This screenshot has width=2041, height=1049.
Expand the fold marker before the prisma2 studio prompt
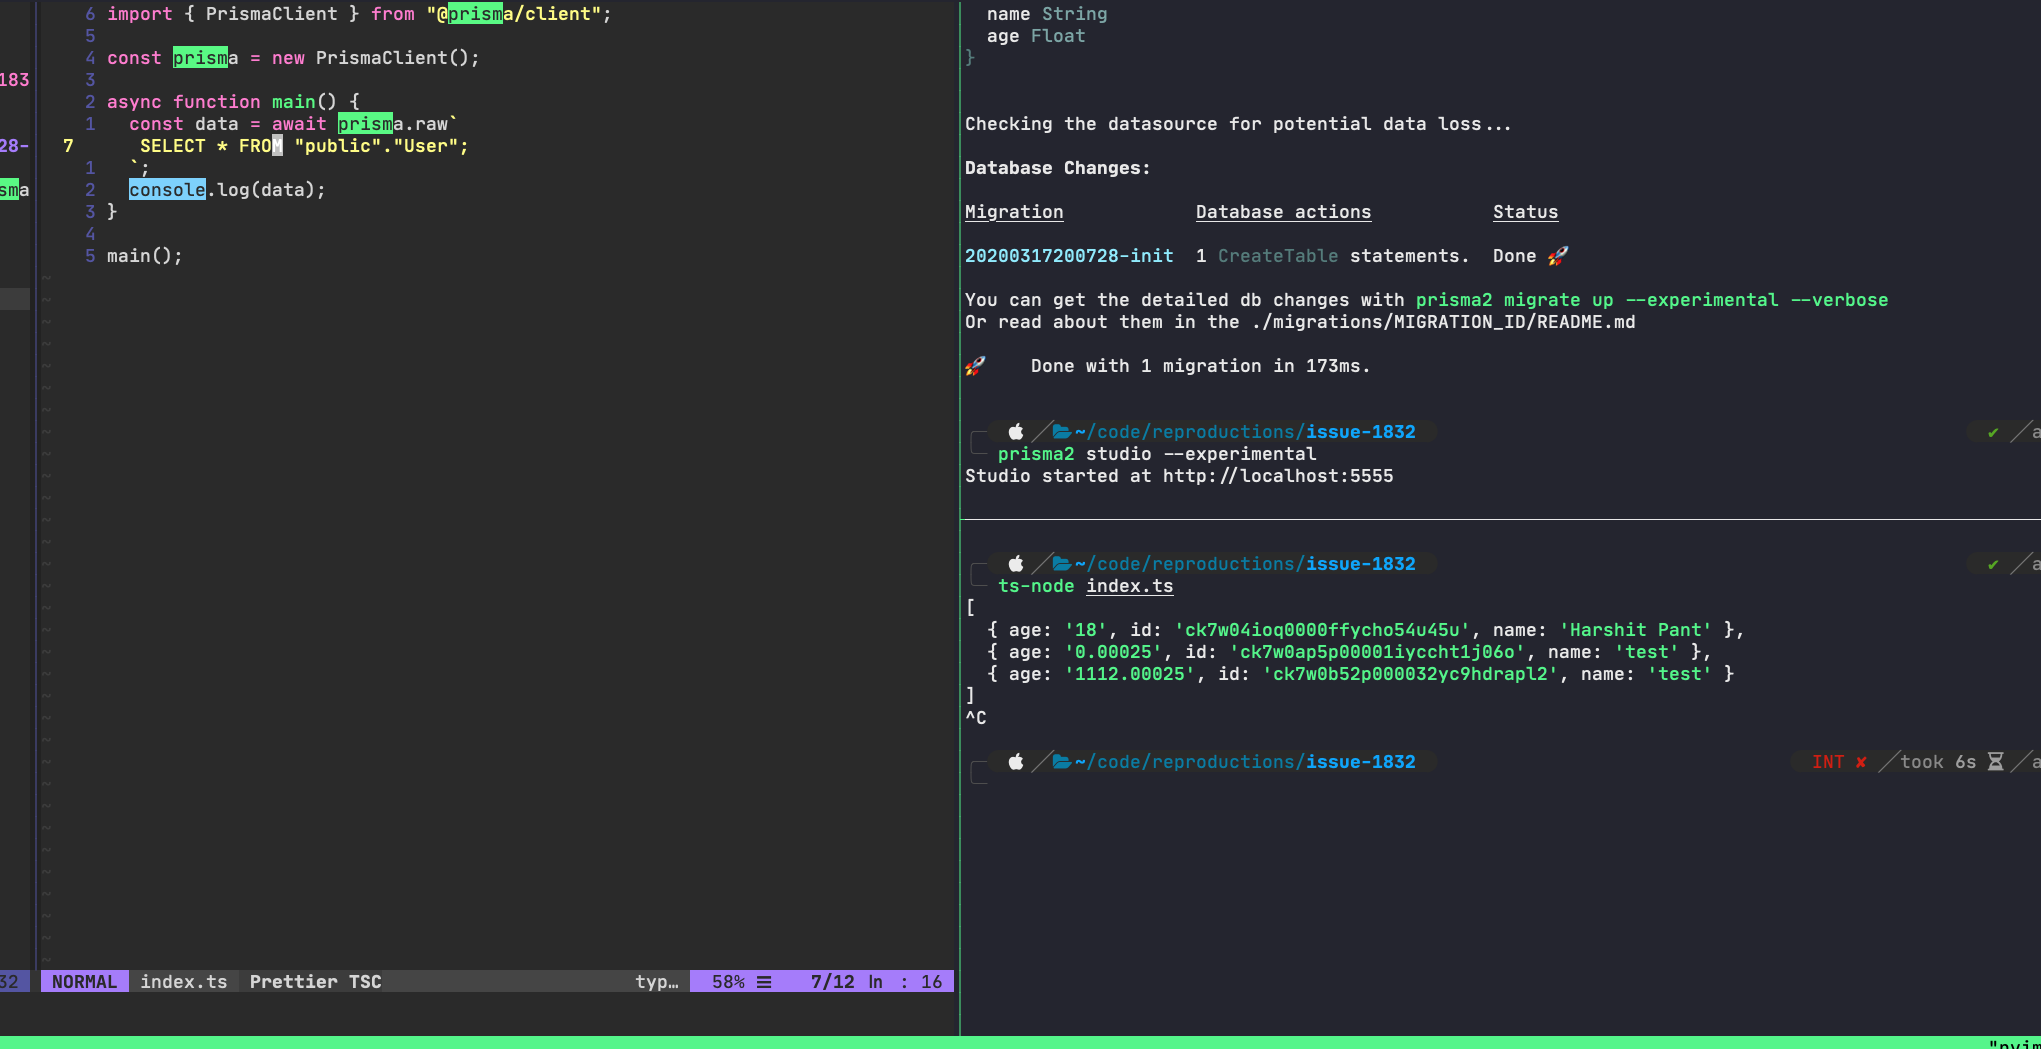tap(978, 443)
